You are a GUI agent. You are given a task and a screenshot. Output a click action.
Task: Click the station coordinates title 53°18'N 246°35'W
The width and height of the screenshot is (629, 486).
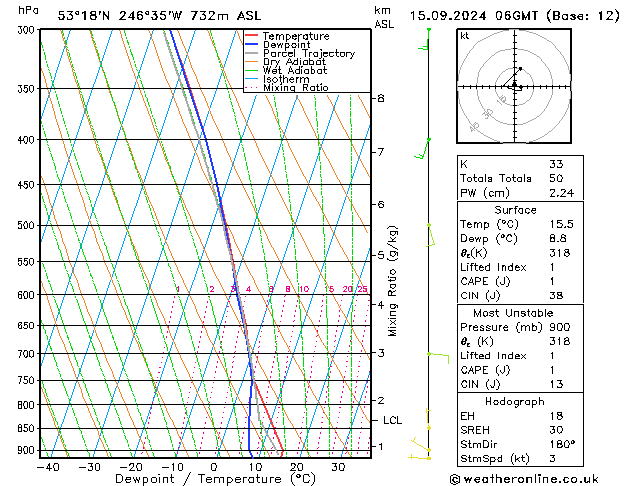[120, 16]
